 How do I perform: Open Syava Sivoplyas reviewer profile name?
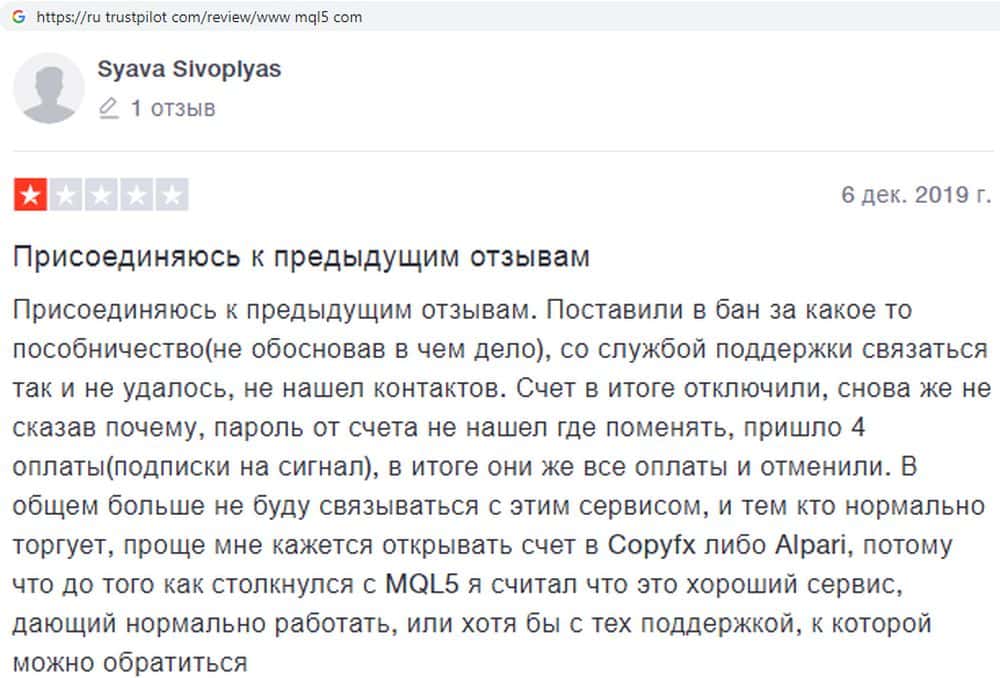(189, 69)
